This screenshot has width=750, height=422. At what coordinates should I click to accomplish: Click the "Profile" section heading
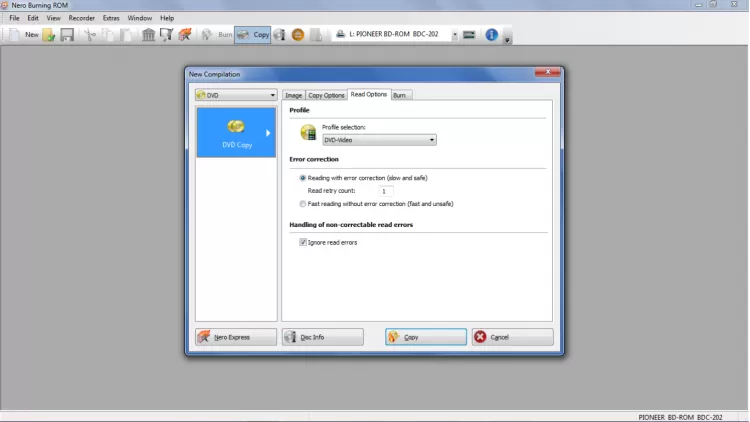[299, 110]
